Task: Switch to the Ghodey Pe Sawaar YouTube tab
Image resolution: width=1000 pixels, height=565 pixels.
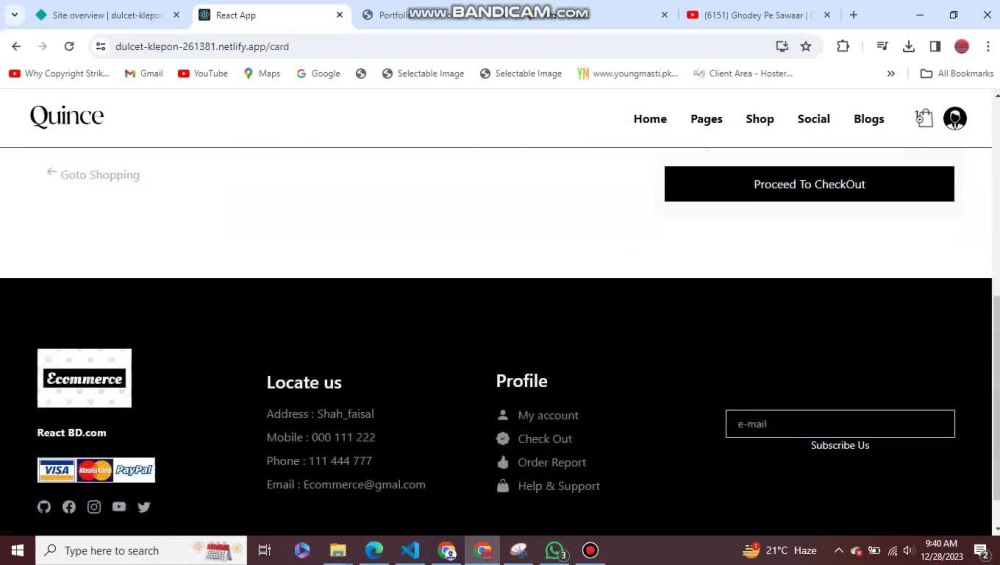Action: [759, 15]
